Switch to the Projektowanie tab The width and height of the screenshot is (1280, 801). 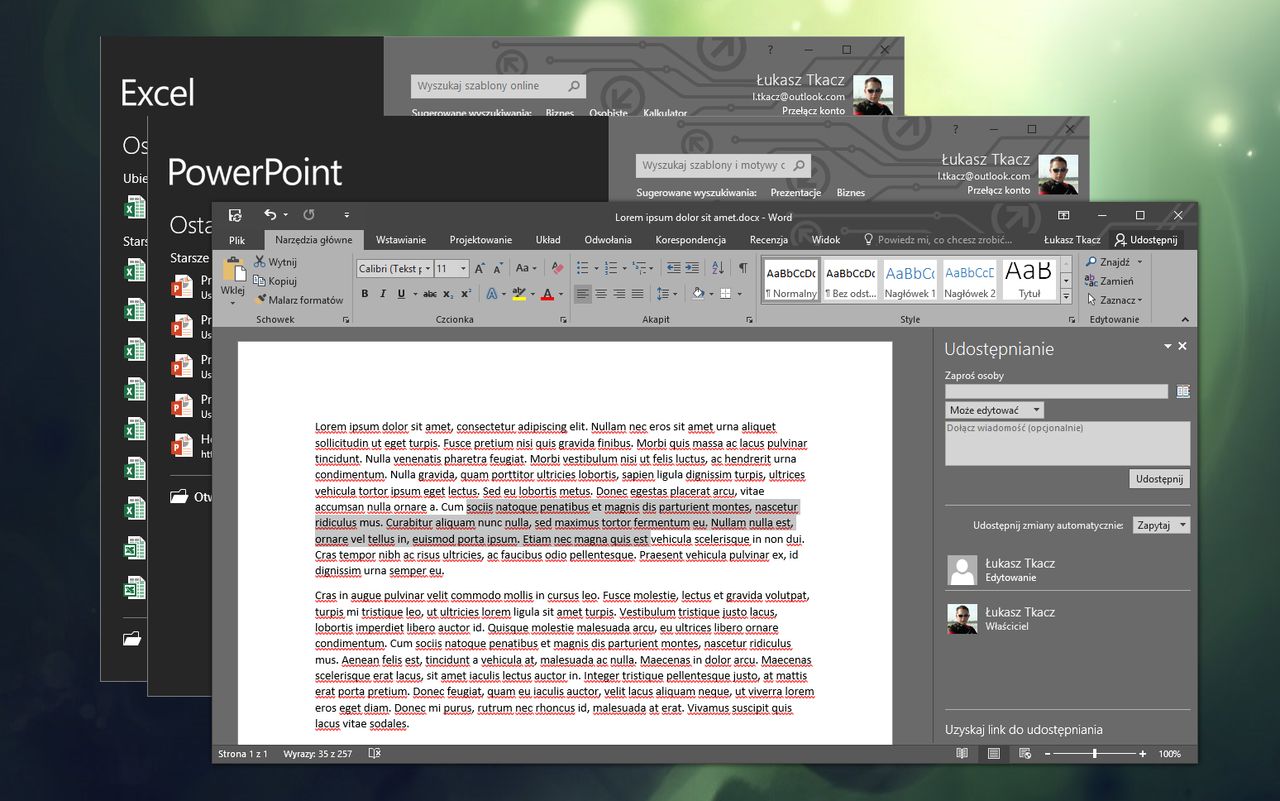coord(481,240)
